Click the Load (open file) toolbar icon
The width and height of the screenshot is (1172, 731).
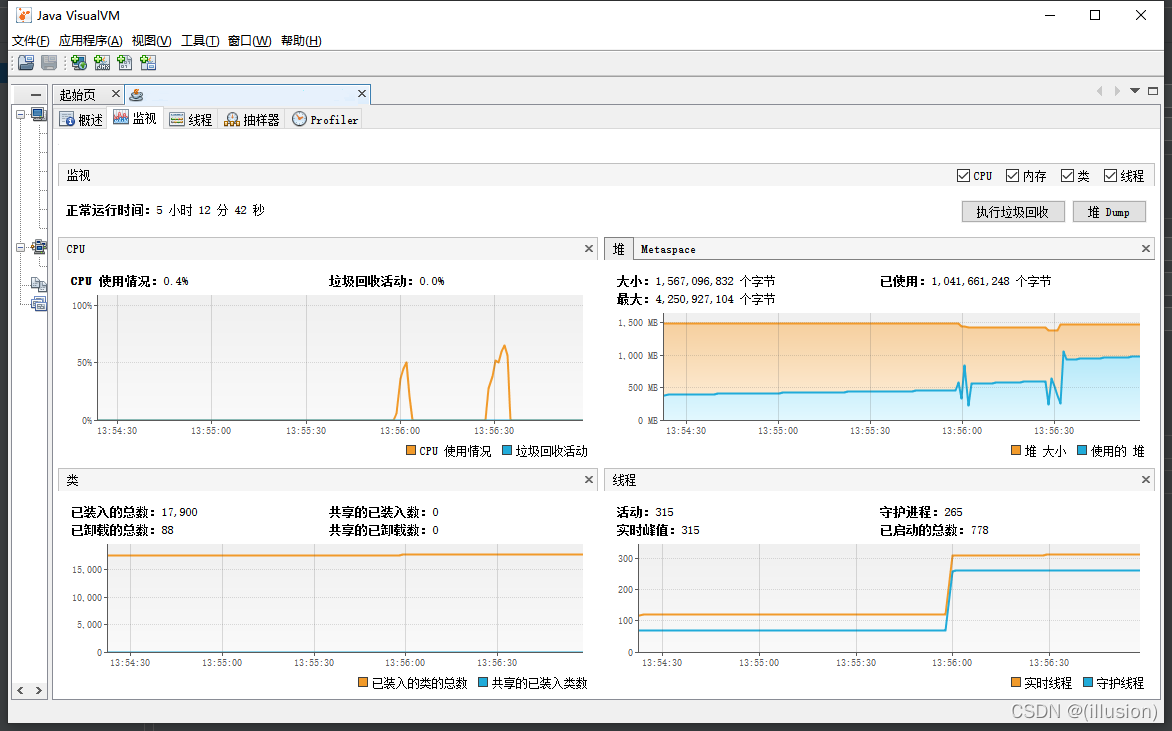pyautogui.click(x=26, y=63)
